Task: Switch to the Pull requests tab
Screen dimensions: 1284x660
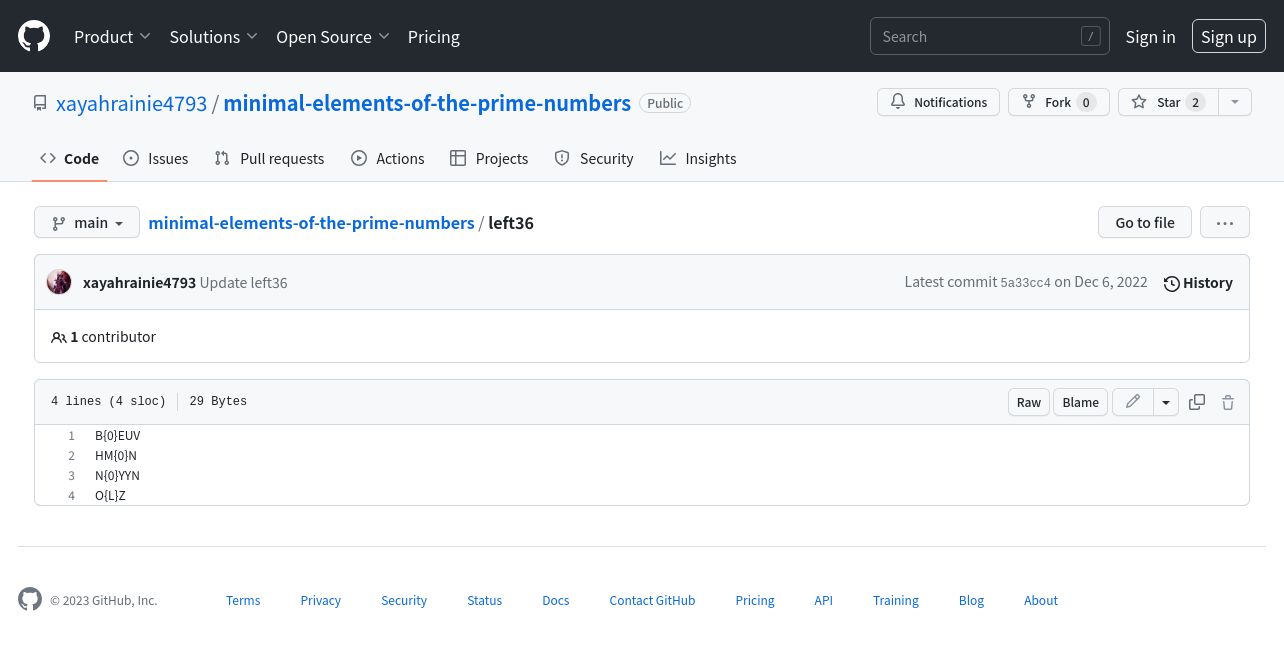Action: click(269, 158)
